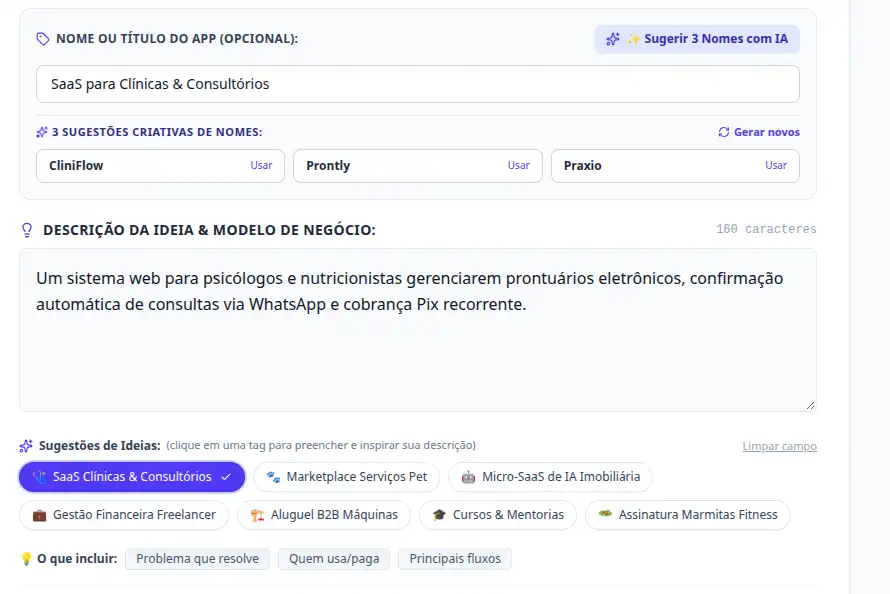Click the Problema que resolve hint chip
Image resolution: width=890 pixels, height=594 pixels.
click(x=198, y=559)
